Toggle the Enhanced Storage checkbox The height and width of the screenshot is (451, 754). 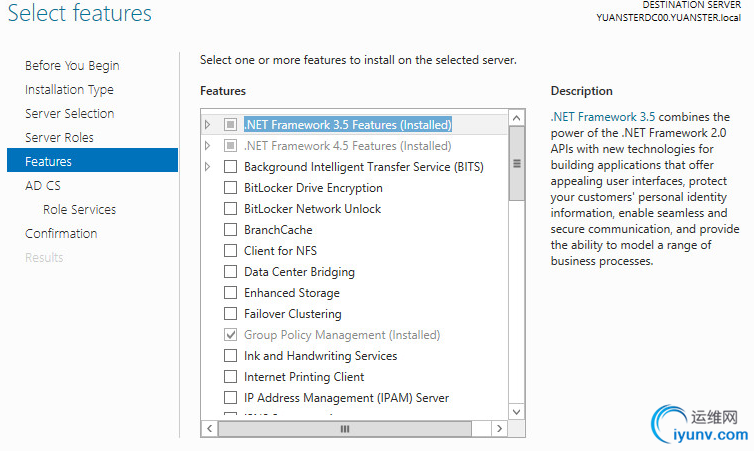[231, 293]
